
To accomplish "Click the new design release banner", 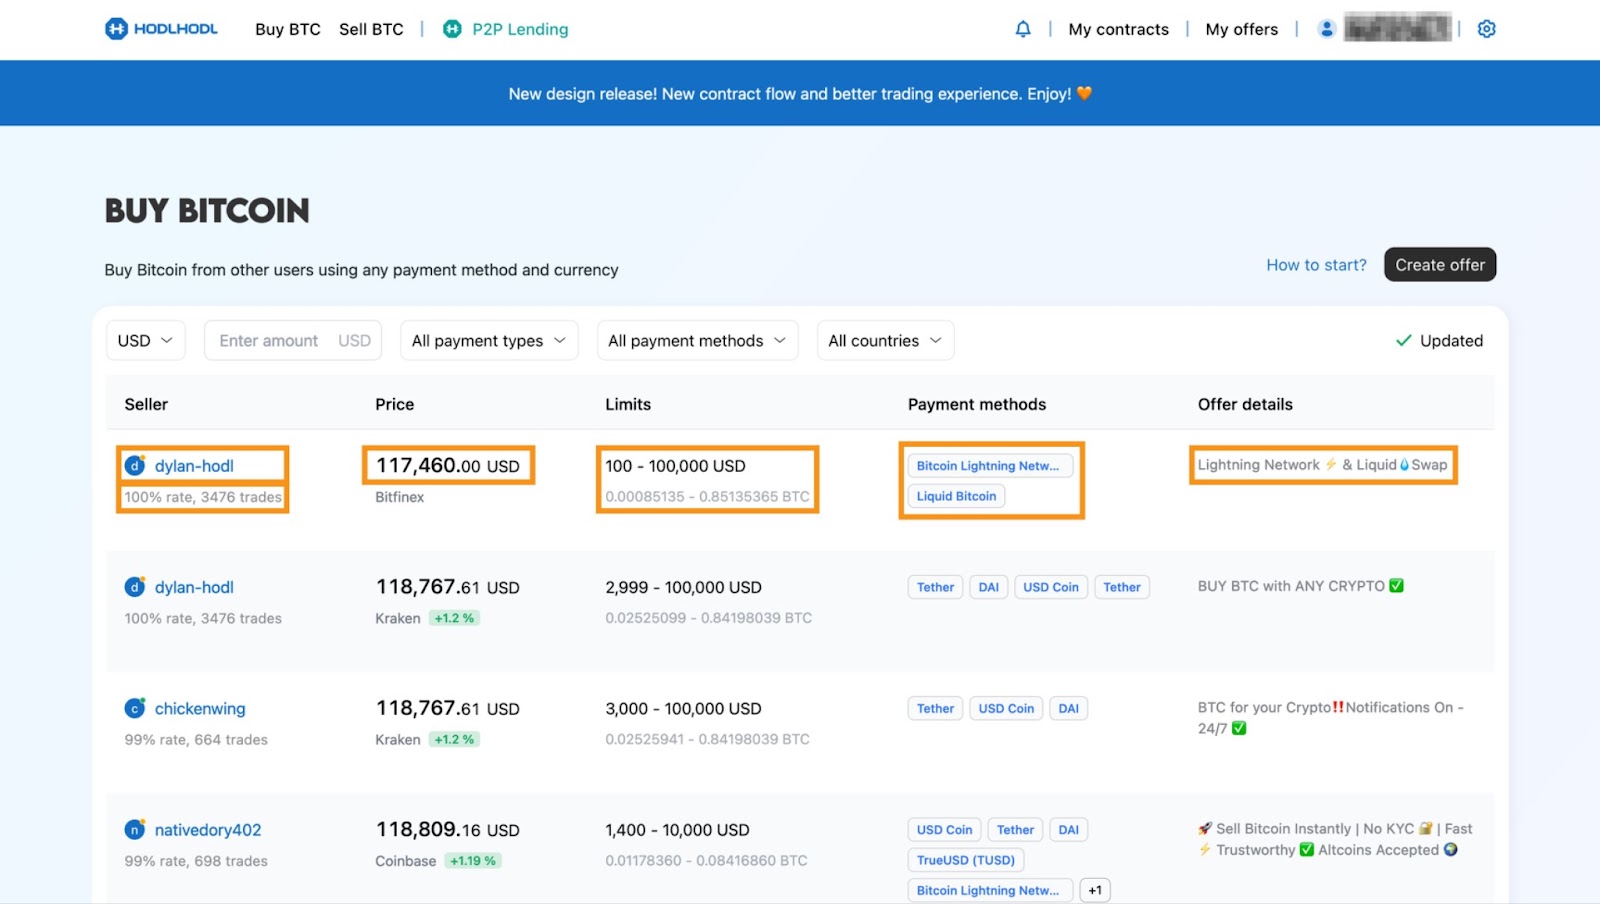I will pyautogui.click(x=800, y=93).
